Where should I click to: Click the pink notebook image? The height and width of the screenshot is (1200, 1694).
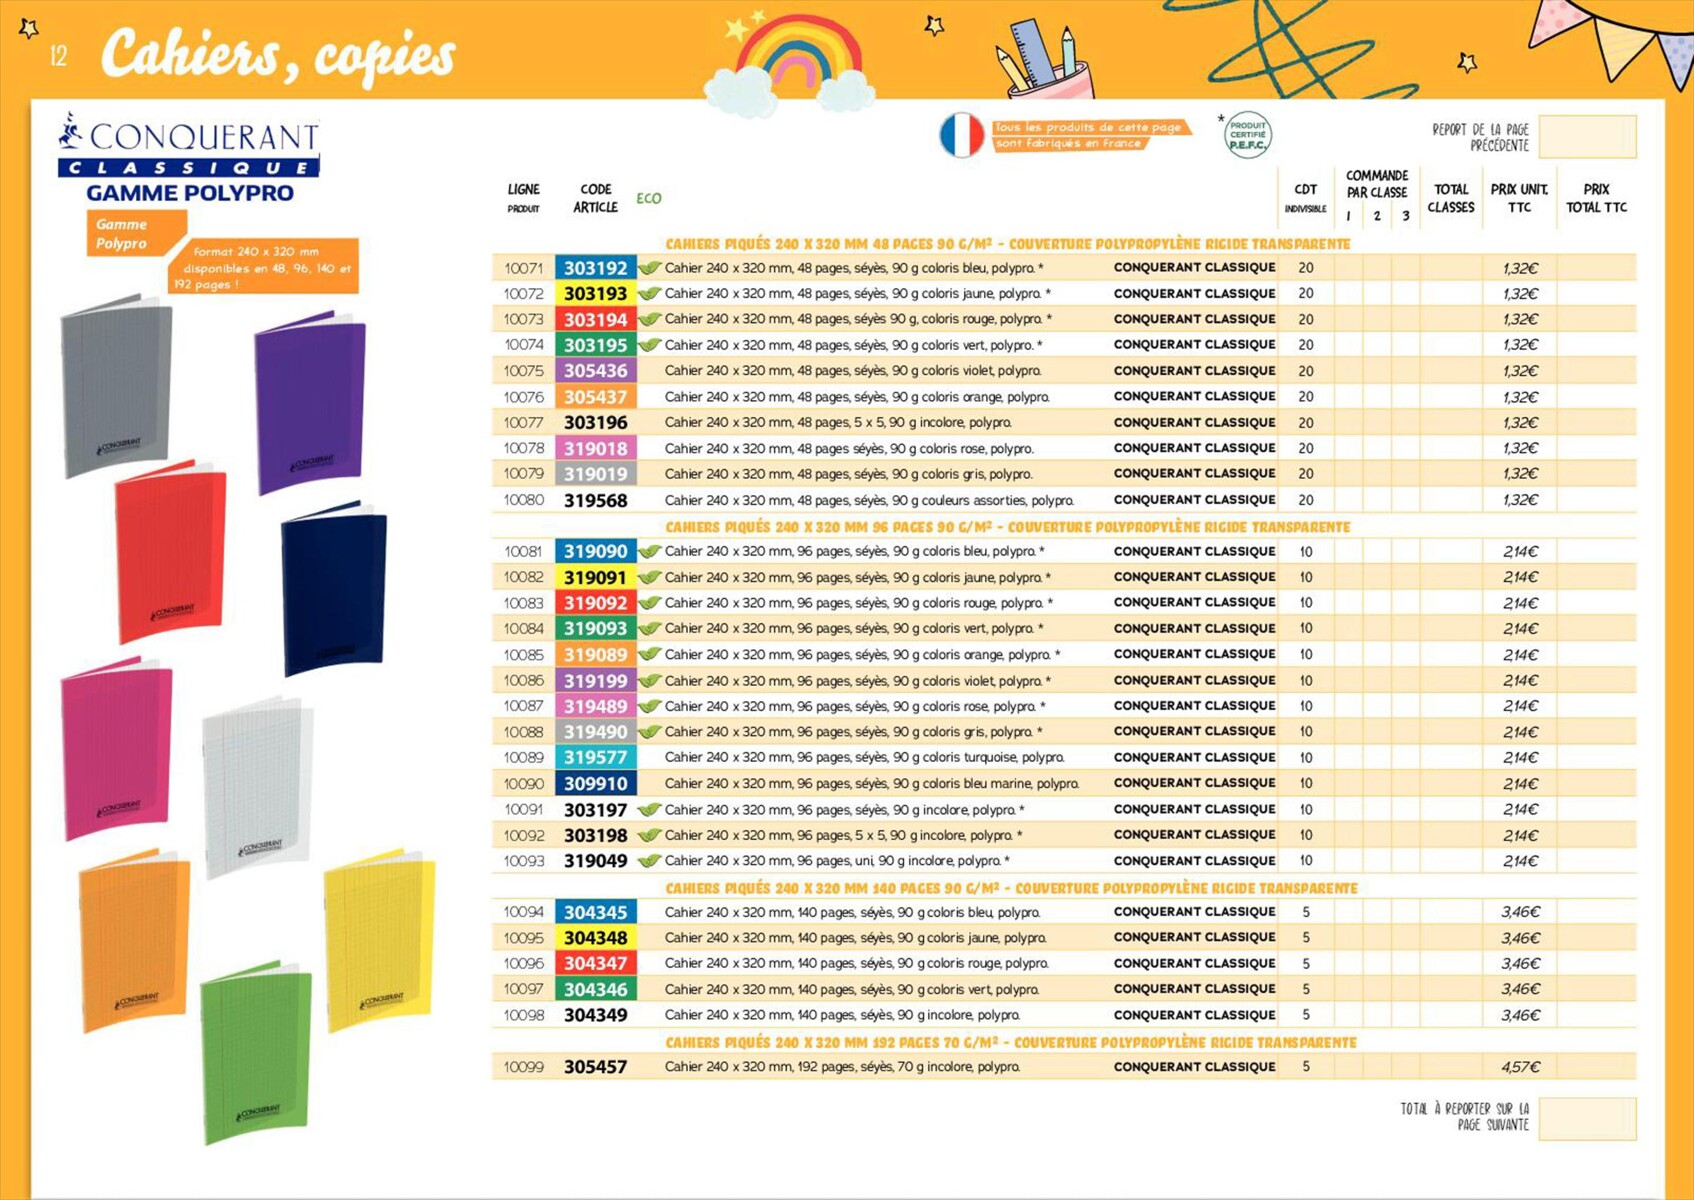[116, 748]
